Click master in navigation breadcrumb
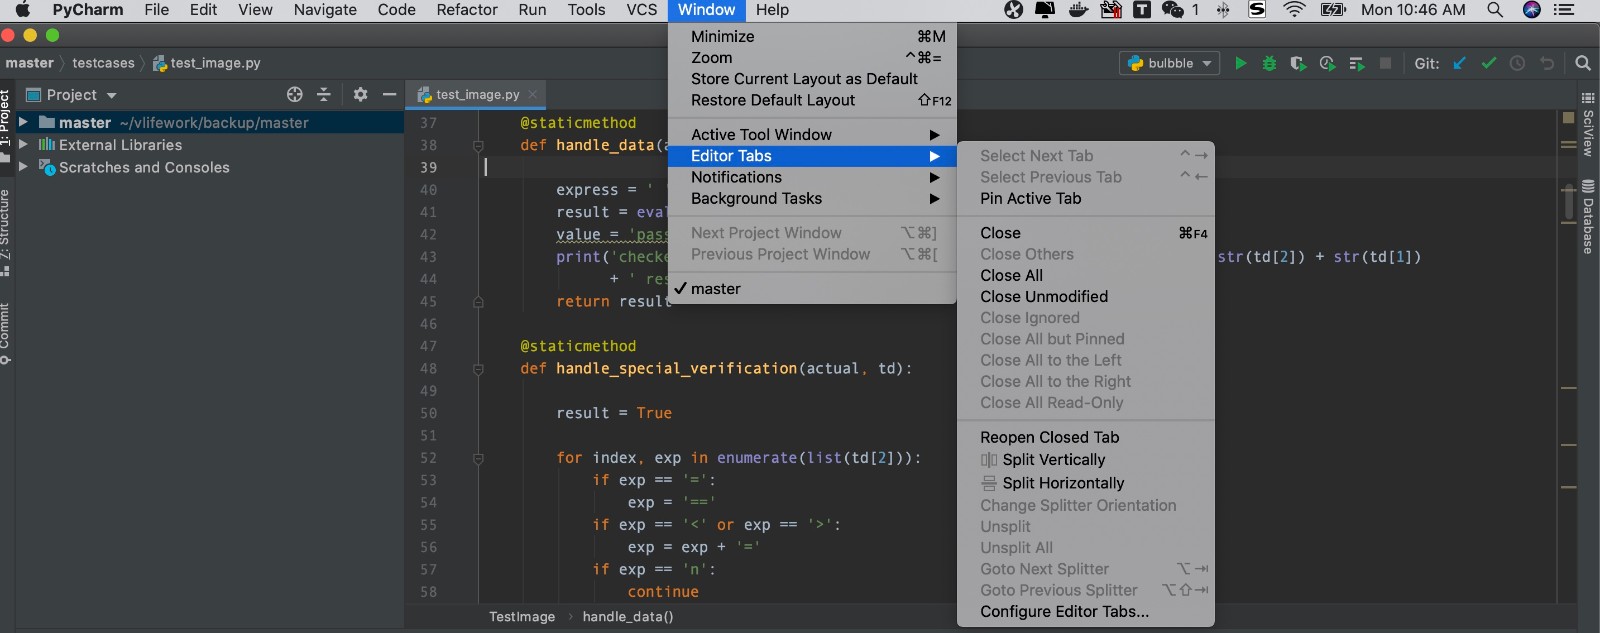 click(29, 63)
